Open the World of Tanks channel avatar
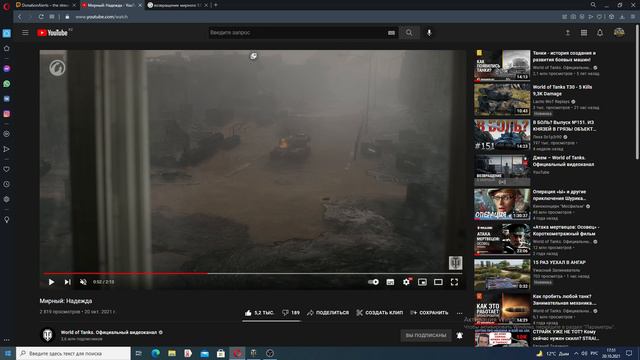 [x=47, y=335]
